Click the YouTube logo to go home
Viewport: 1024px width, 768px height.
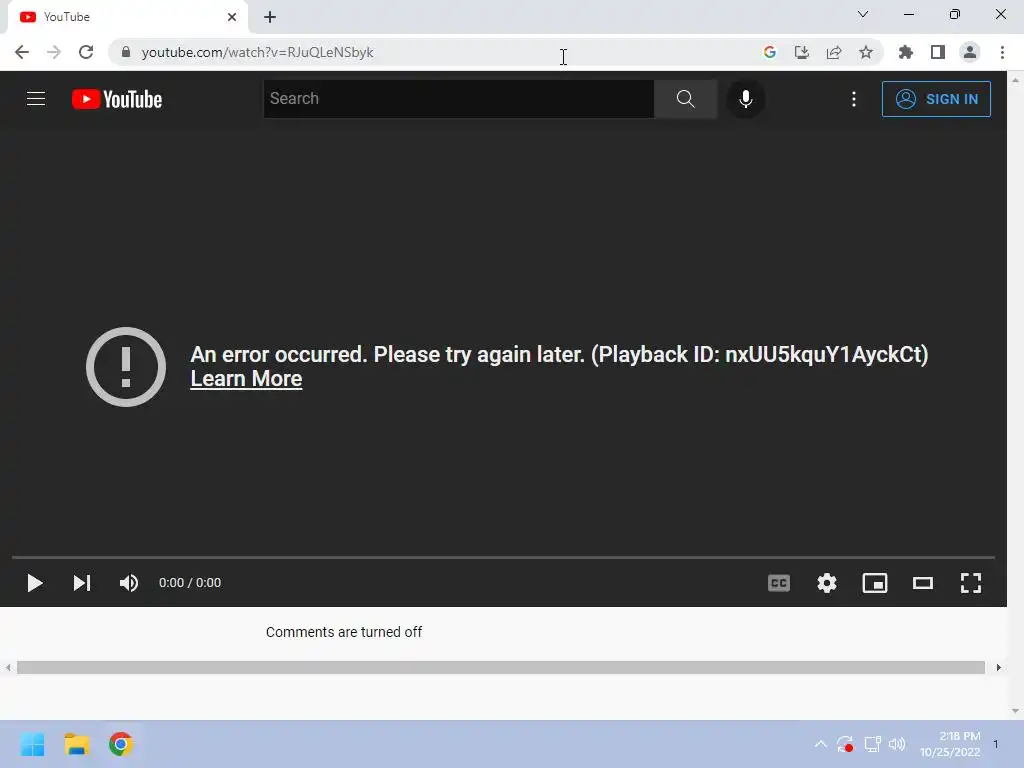click(x=117, y=99)
